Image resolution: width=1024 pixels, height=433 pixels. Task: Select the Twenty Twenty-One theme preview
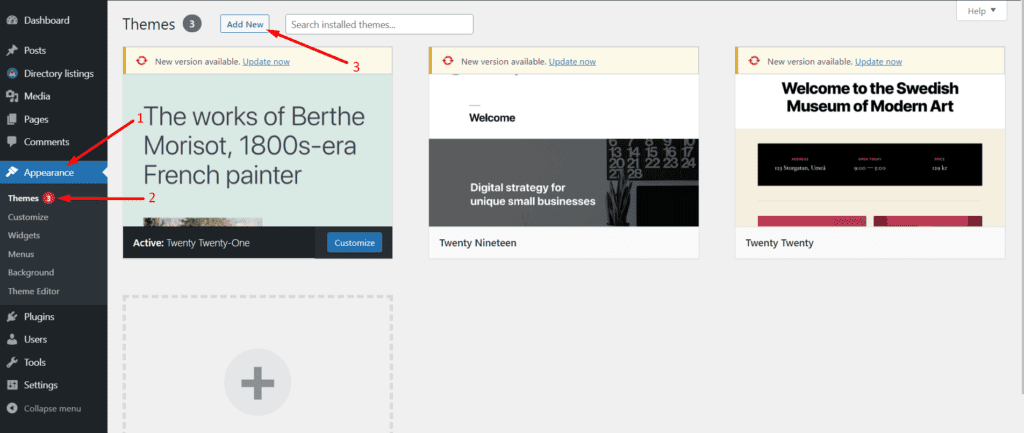(x=258, y=150)
